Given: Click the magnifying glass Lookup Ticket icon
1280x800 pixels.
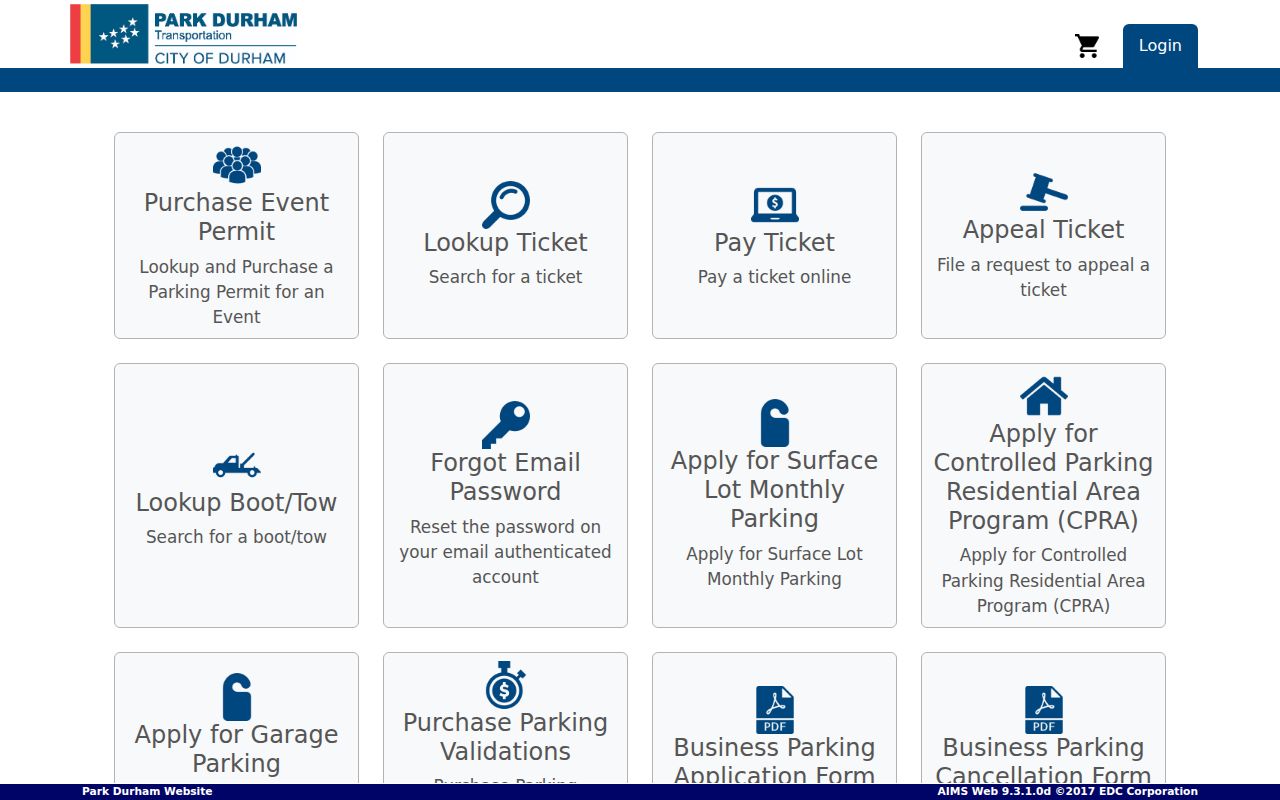Looking at the screenshot, I should tap(506, 205).
